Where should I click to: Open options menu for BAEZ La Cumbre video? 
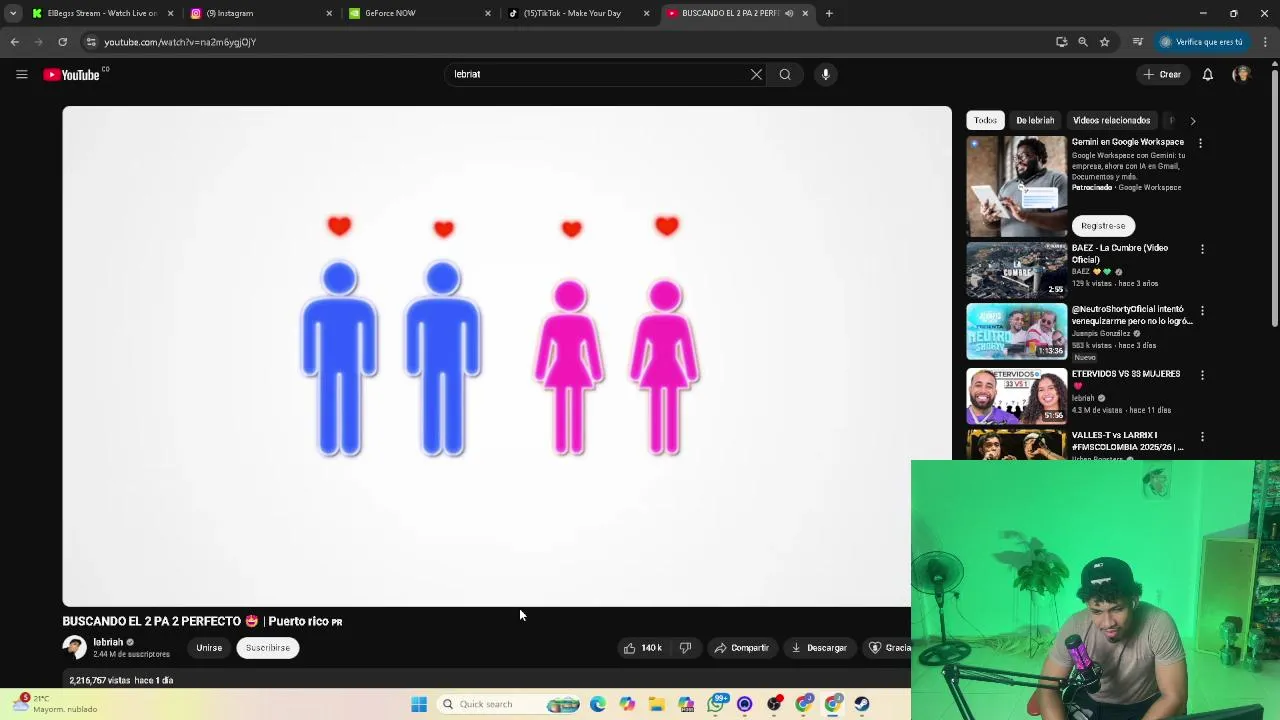1202,249
